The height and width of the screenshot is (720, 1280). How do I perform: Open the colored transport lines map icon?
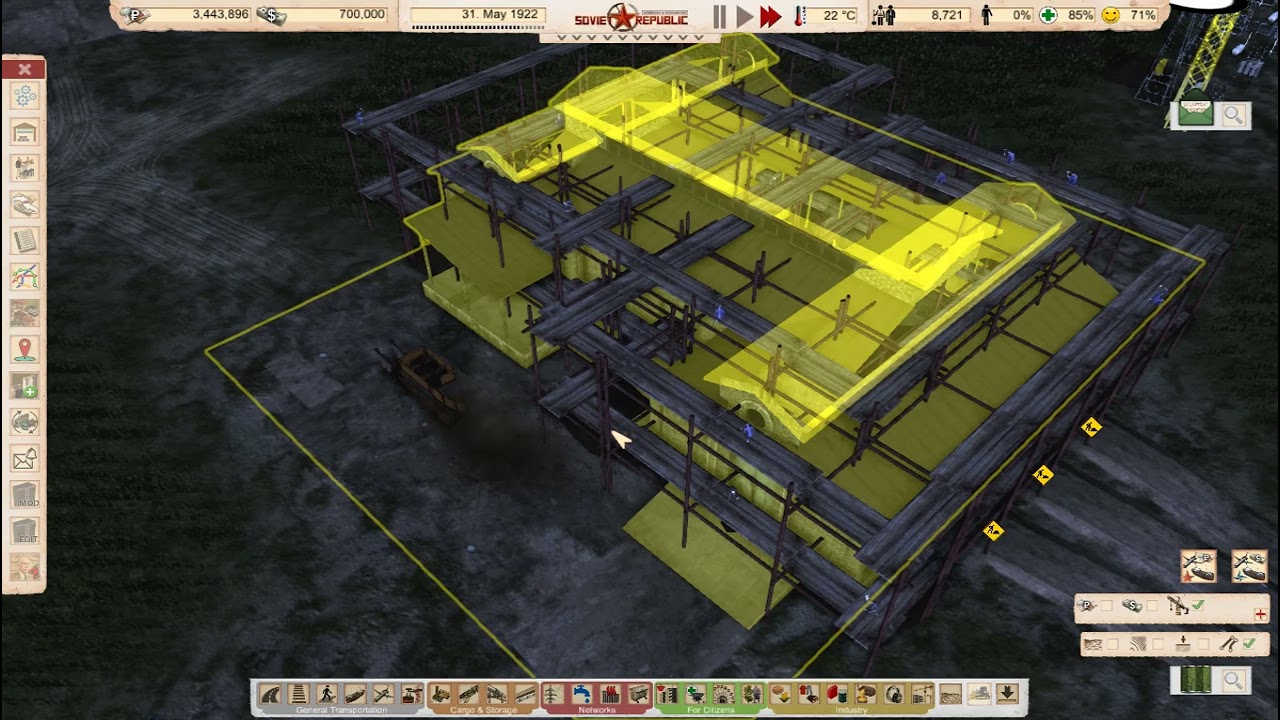[x=25, y=277]
